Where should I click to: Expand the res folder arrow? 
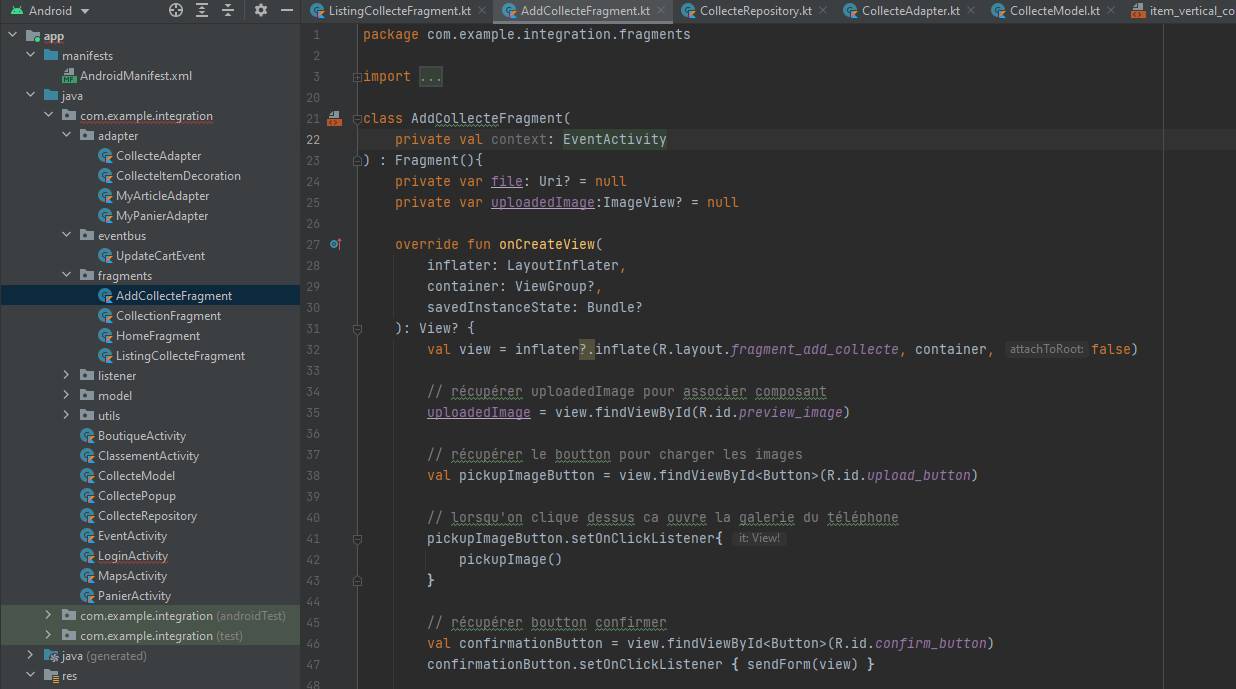click(x=30, y=676)
